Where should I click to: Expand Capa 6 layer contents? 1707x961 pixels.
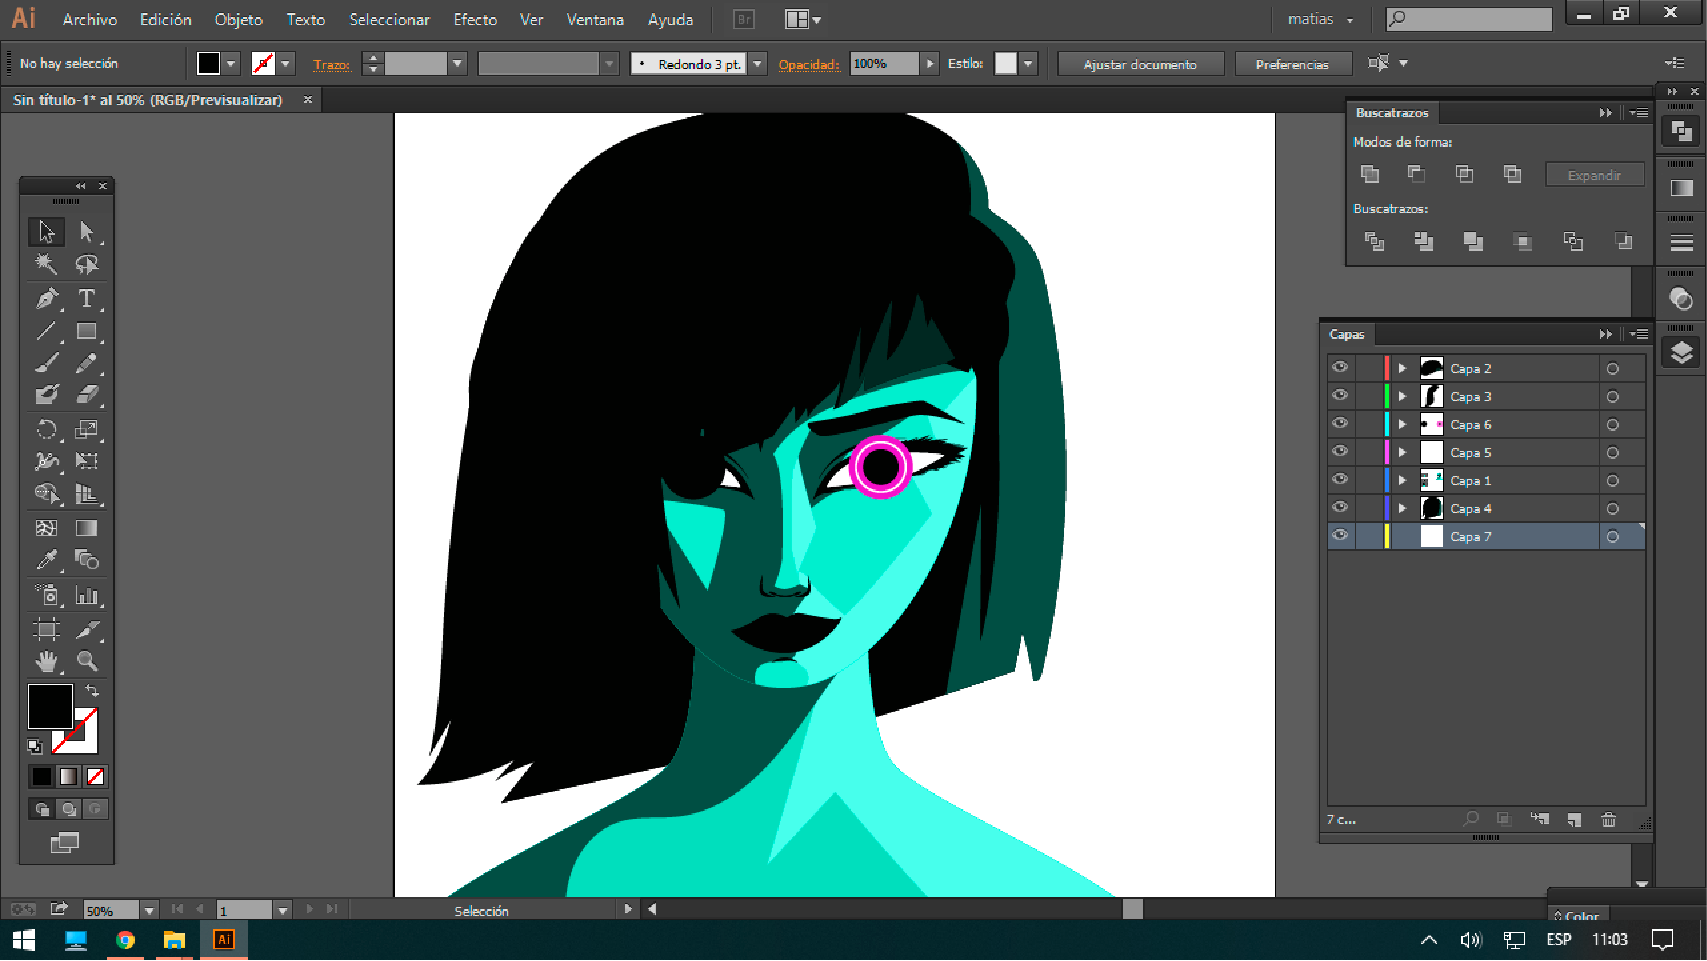(x=1402, y=425)
